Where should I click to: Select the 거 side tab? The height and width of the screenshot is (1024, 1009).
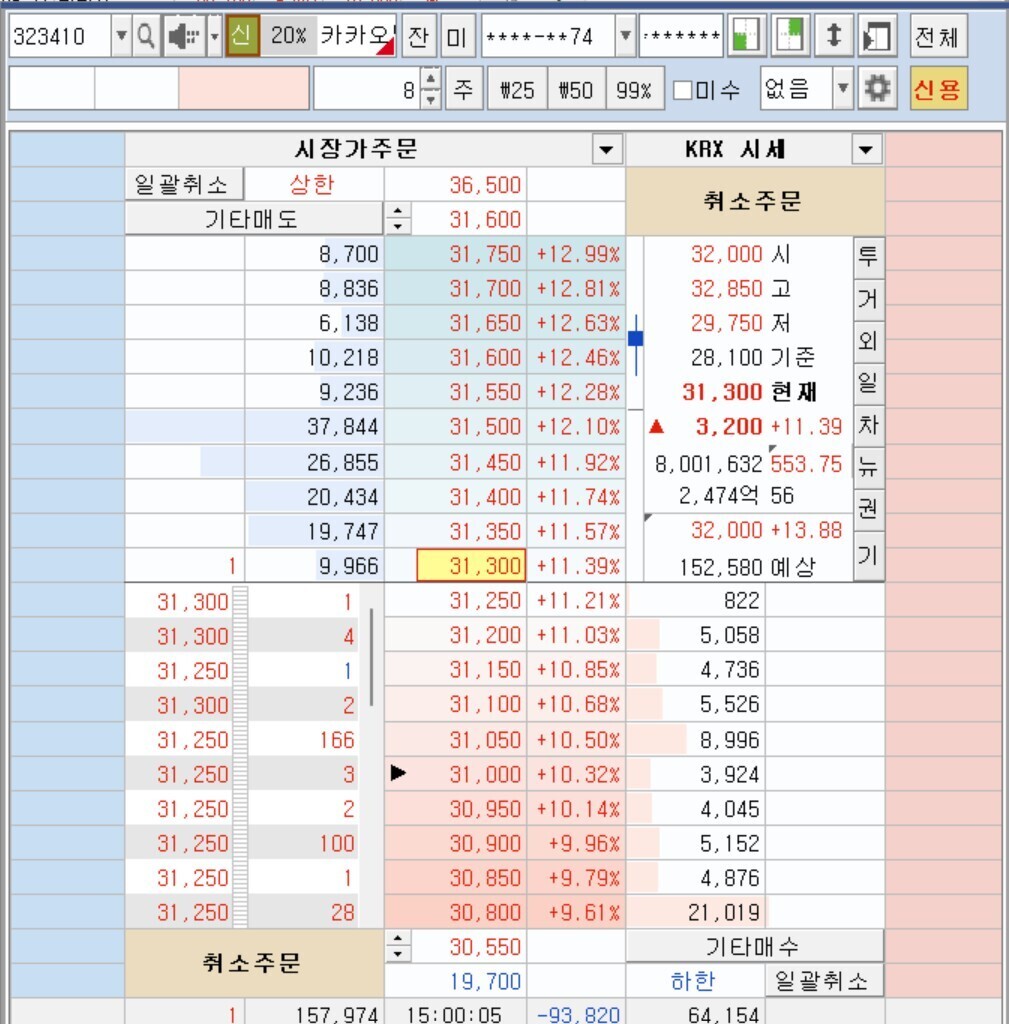coord(868,298)
